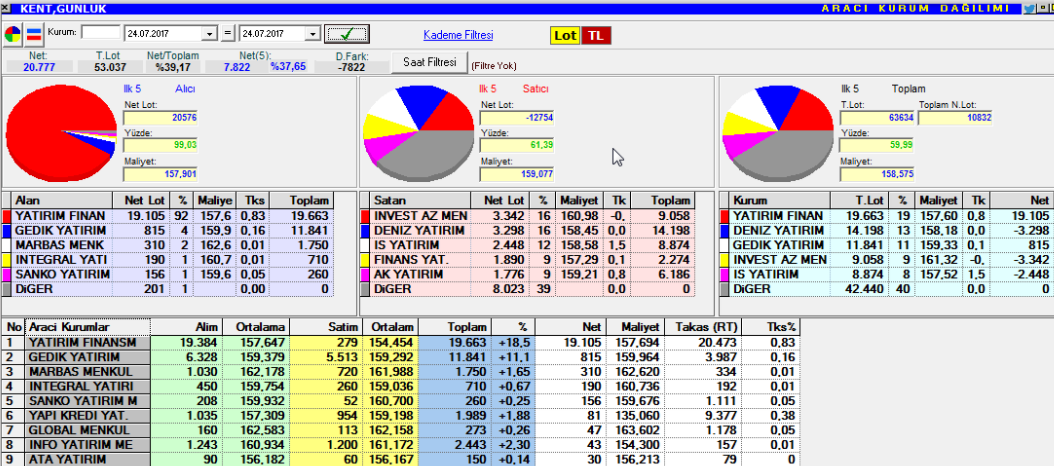Open the end date dropdown
Image resolution: width=1054 pixels, height=466 pixels.
click(x=313, y=34)
